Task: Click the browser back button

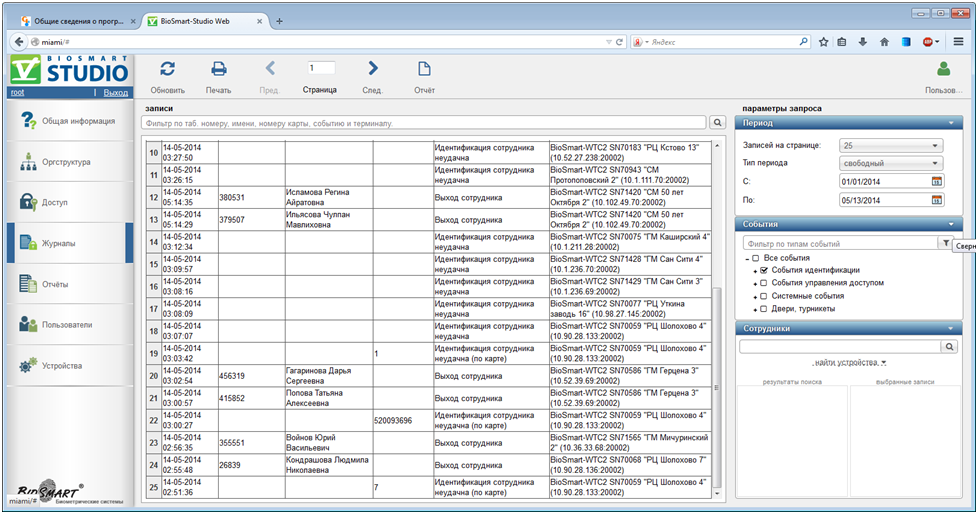Action: click(19, 42)
